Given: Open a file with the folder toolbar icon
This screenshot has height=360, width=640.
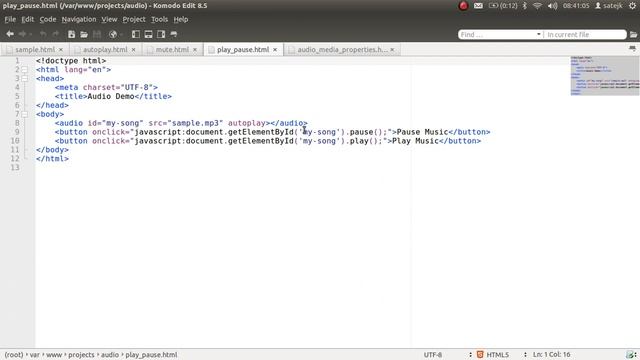Looking at the screenshot, I should point(84,34).
